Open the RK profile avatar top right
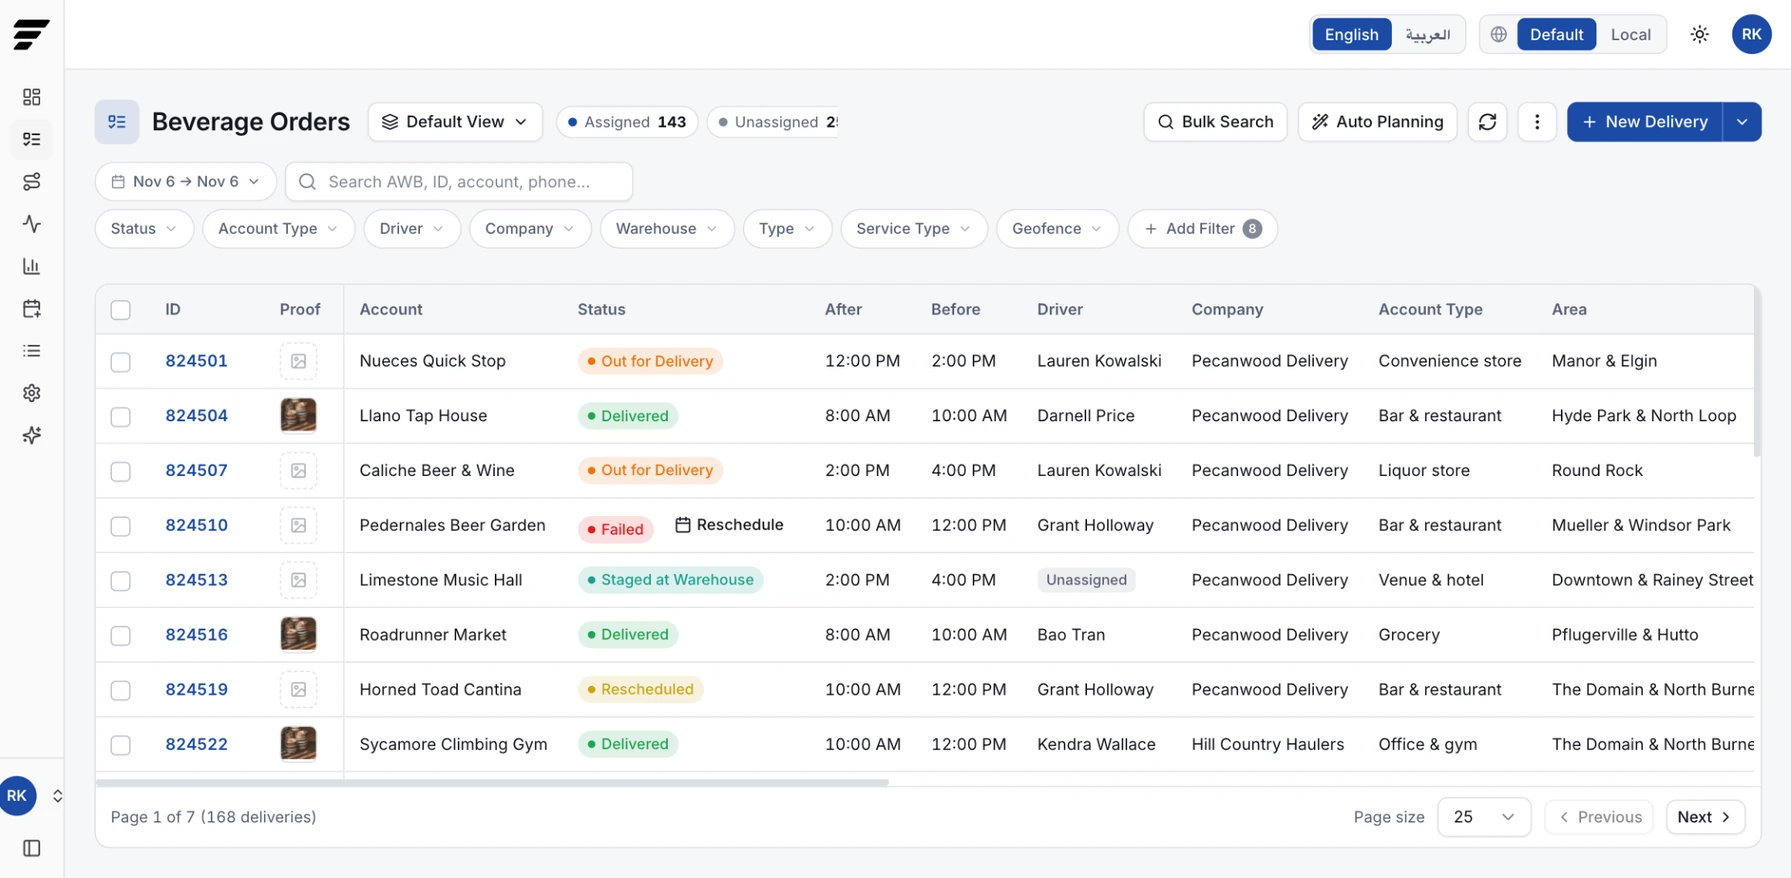 [1751, 34]
